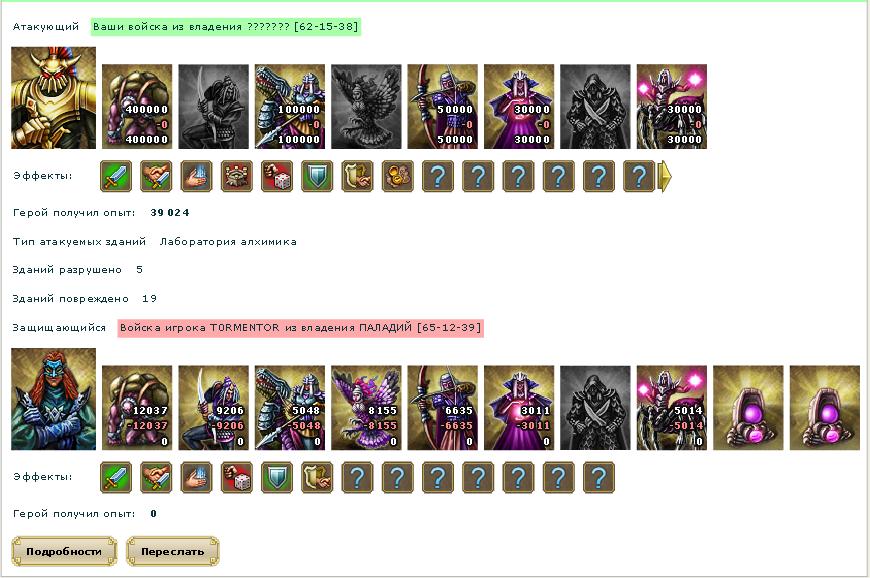Select attacker's scroll effect icon
Image resolution: width=870 pixels, height=578 pixels.
[357, 176]
